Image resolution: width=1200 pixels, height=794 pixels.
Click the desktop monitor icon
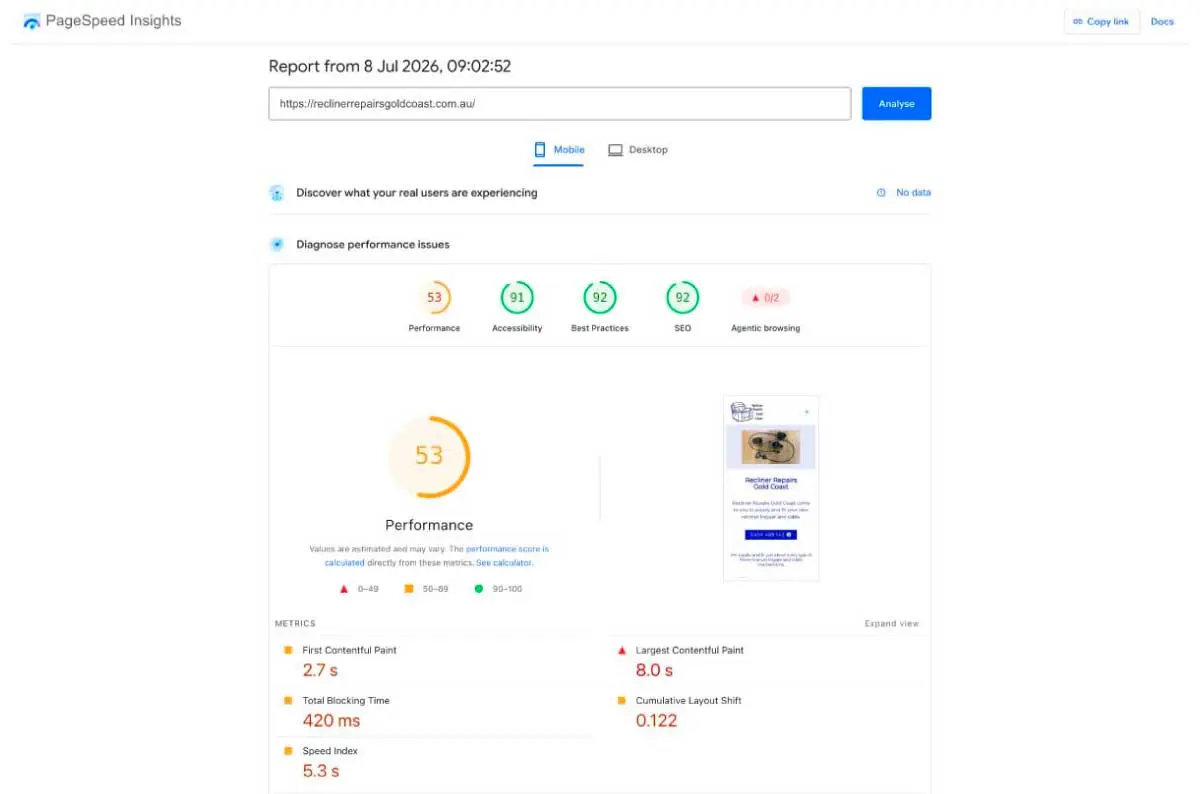(615, 150)
